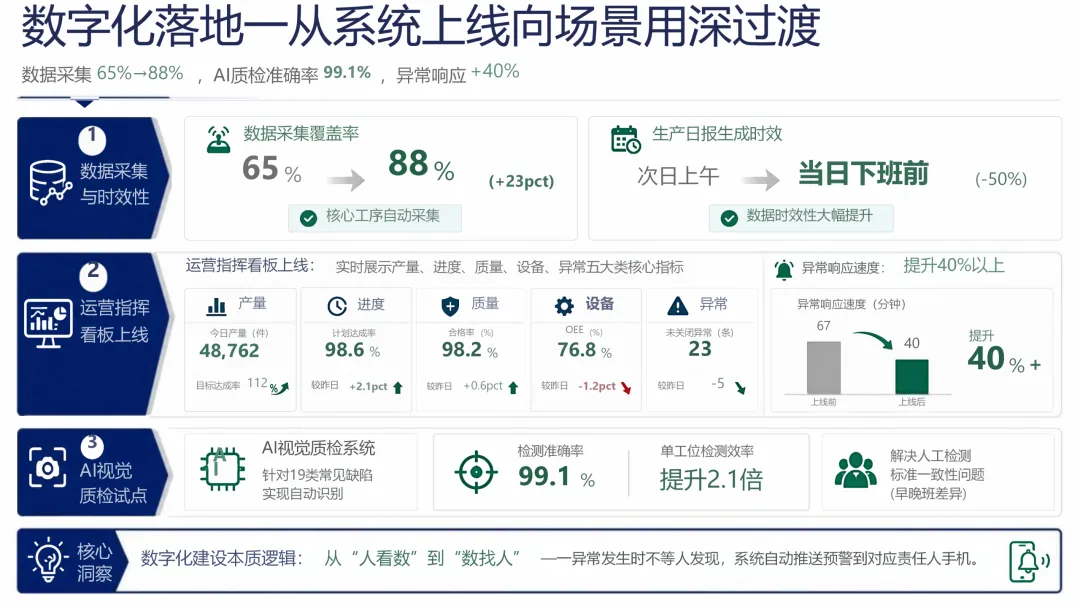
Task: Click the green up arrow after +0.6pct
Action: click(513, 388)
